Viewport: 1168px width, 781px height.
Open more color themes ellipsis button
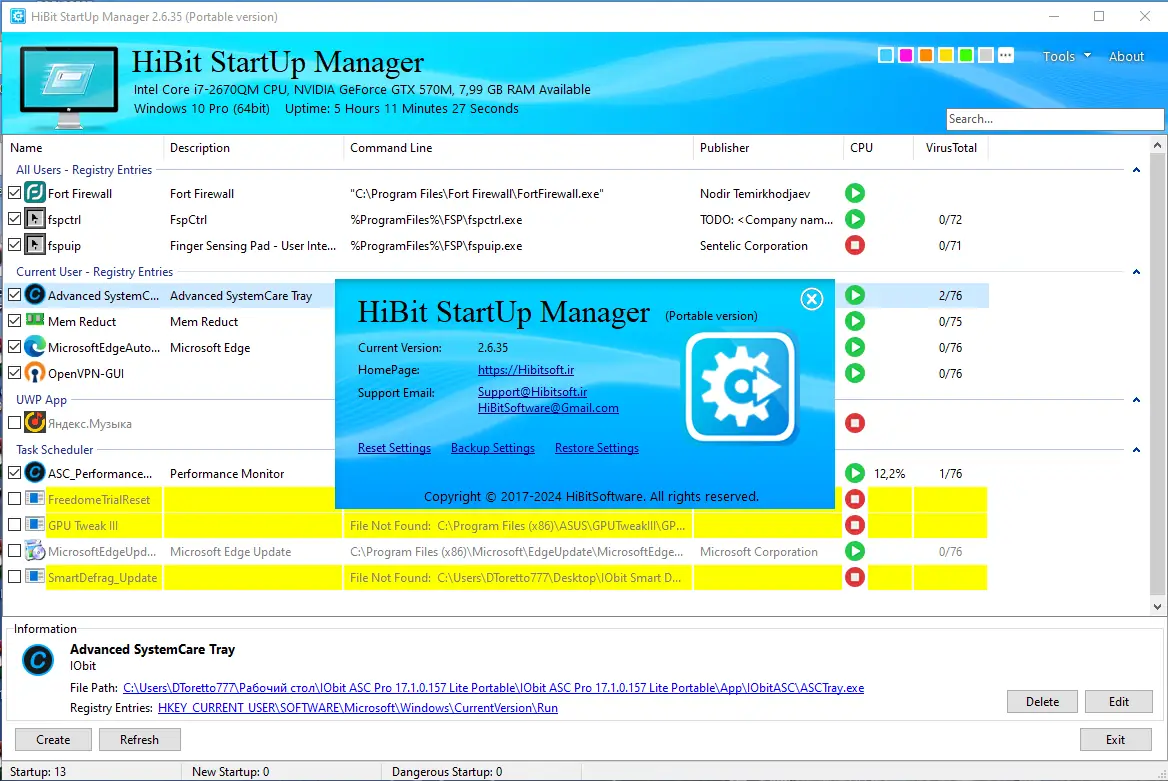(x=1006, y=55)
